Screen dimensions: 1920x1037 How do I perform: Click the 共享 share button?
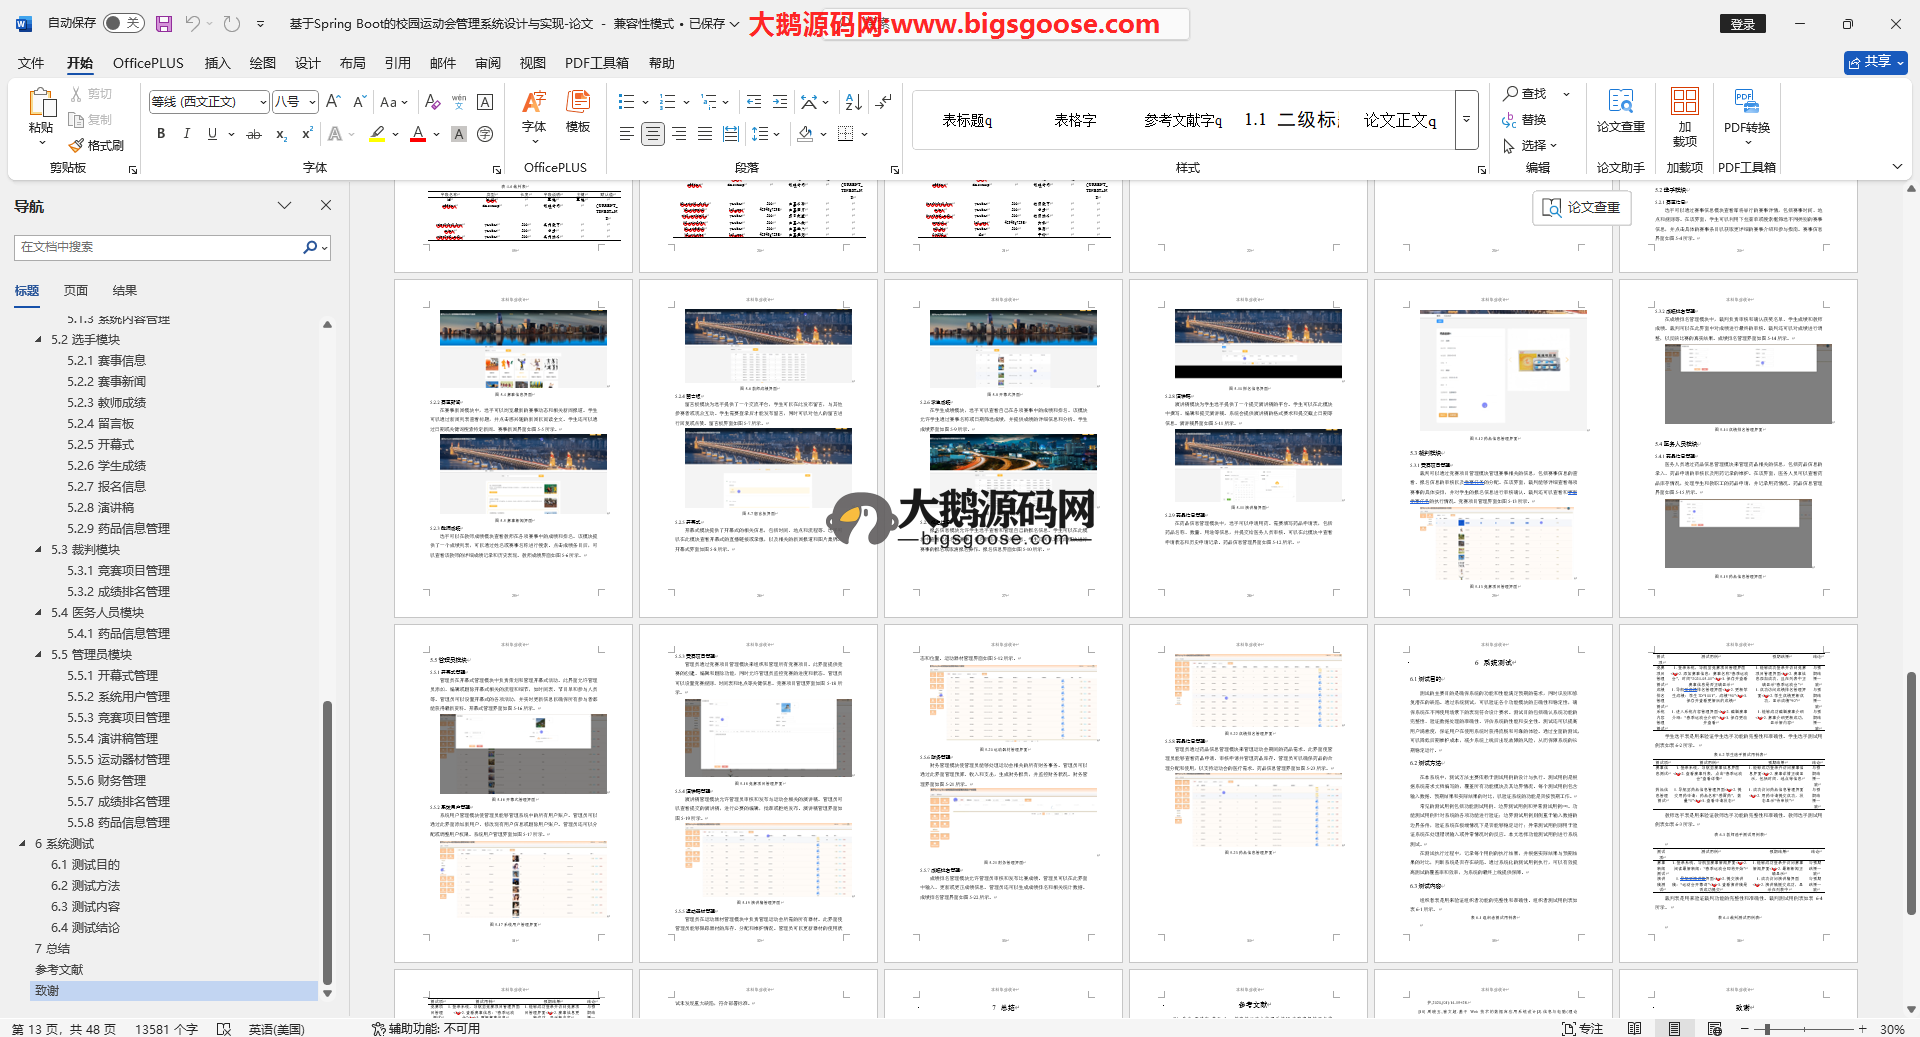1875,62
